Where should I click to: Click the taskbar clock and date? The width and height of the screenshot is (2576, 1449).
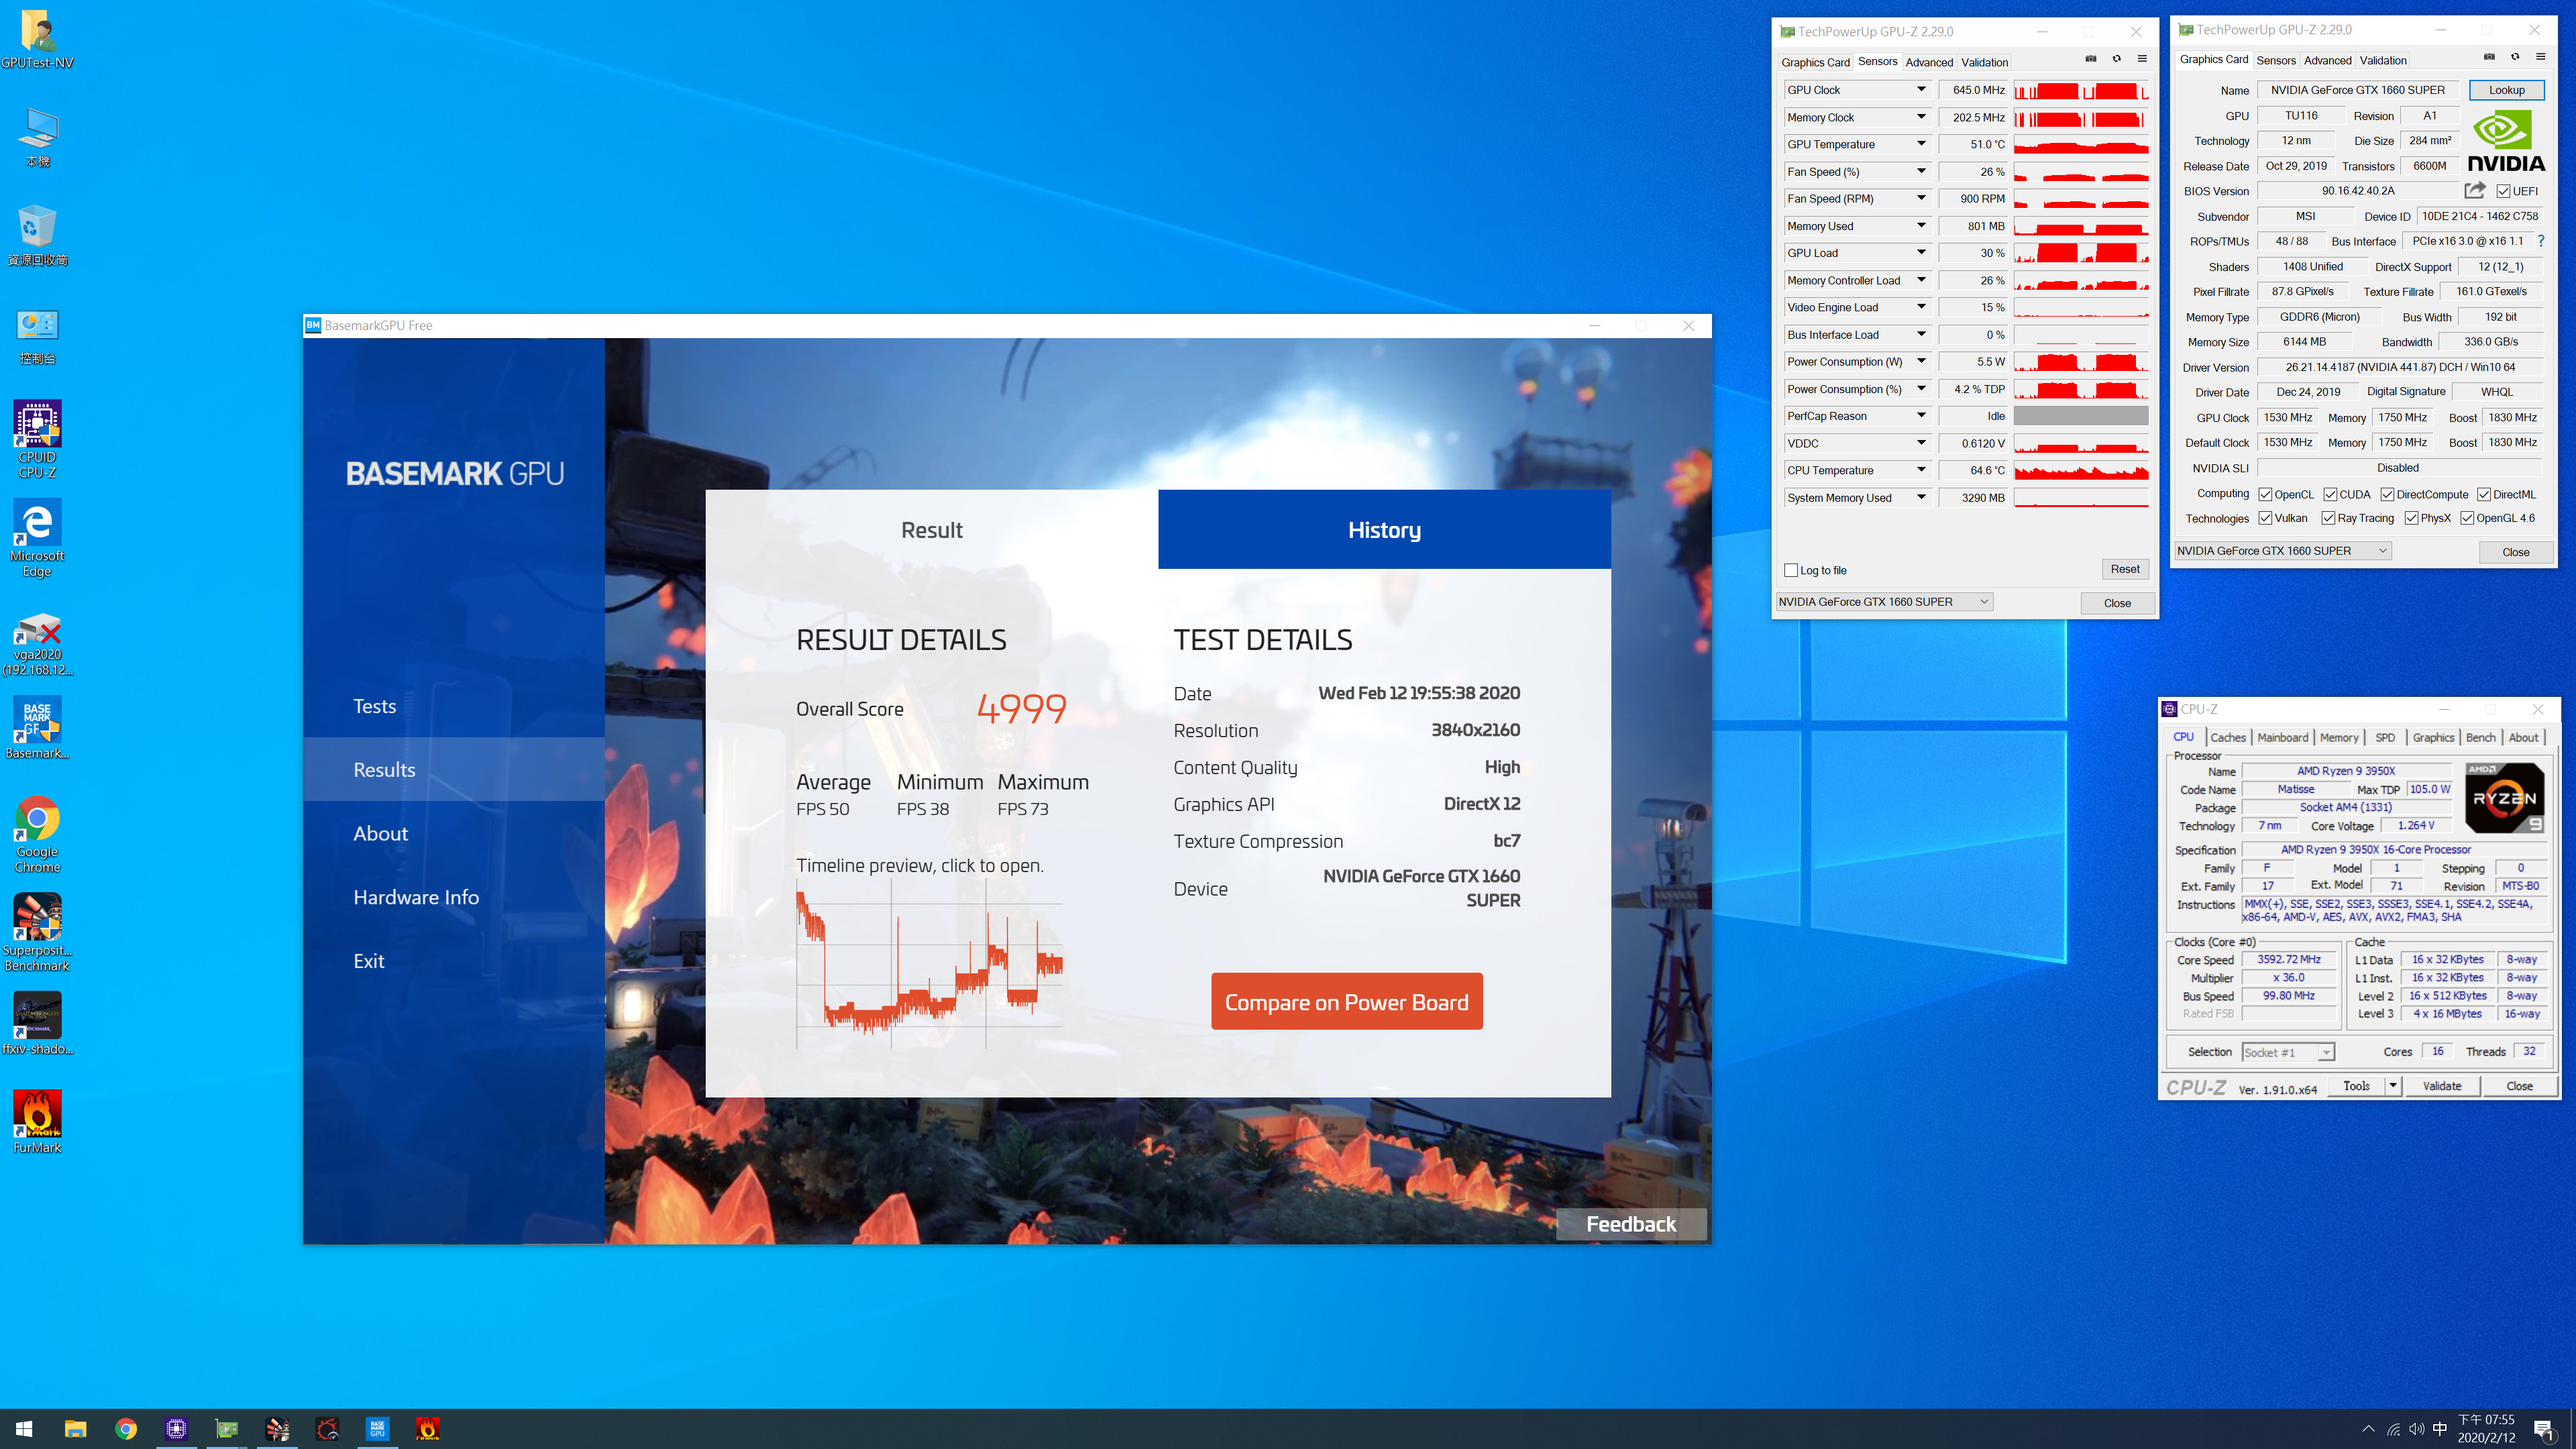(x=2486, y=1428)
